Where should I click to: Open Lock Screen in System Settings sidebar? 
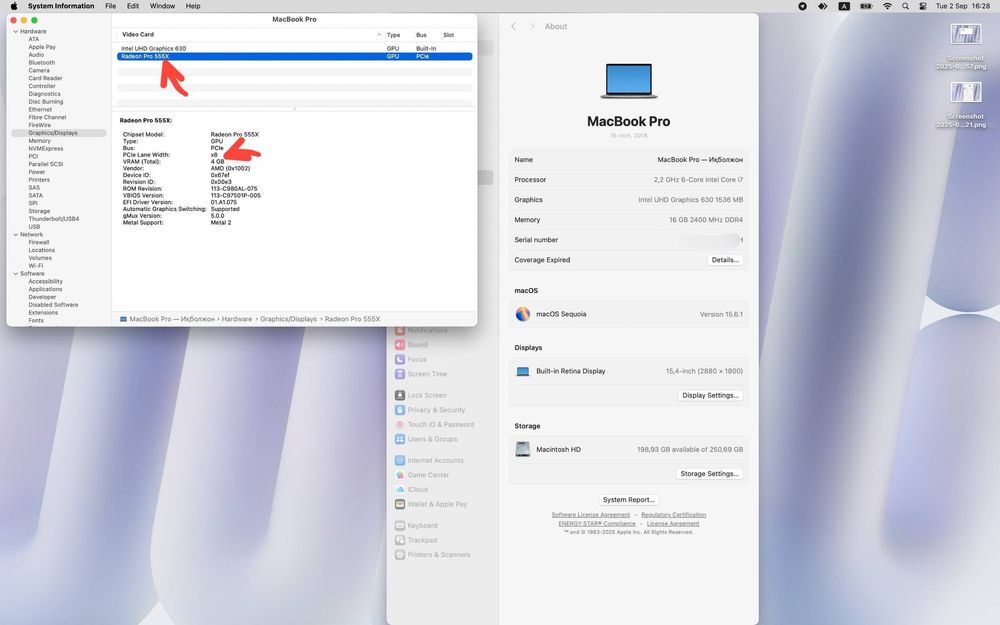(421, 395)
